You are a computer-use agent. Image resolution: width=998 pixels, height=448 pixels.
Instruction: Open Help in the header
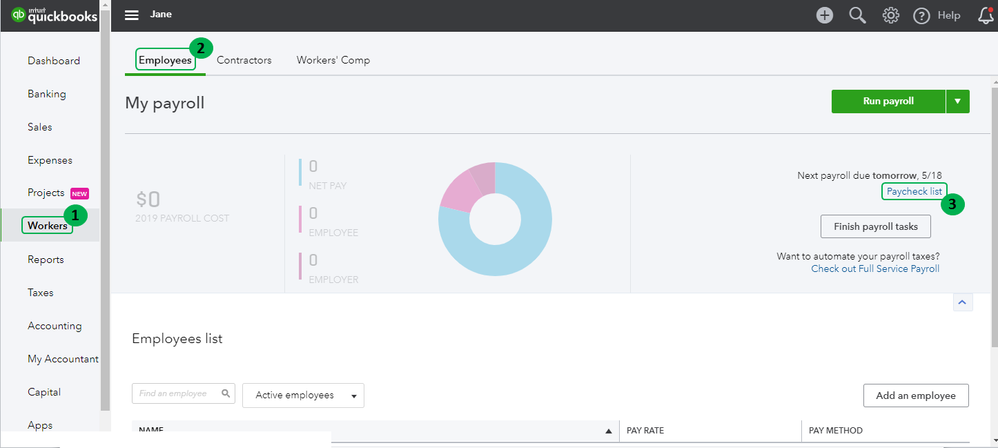[937, 15]
